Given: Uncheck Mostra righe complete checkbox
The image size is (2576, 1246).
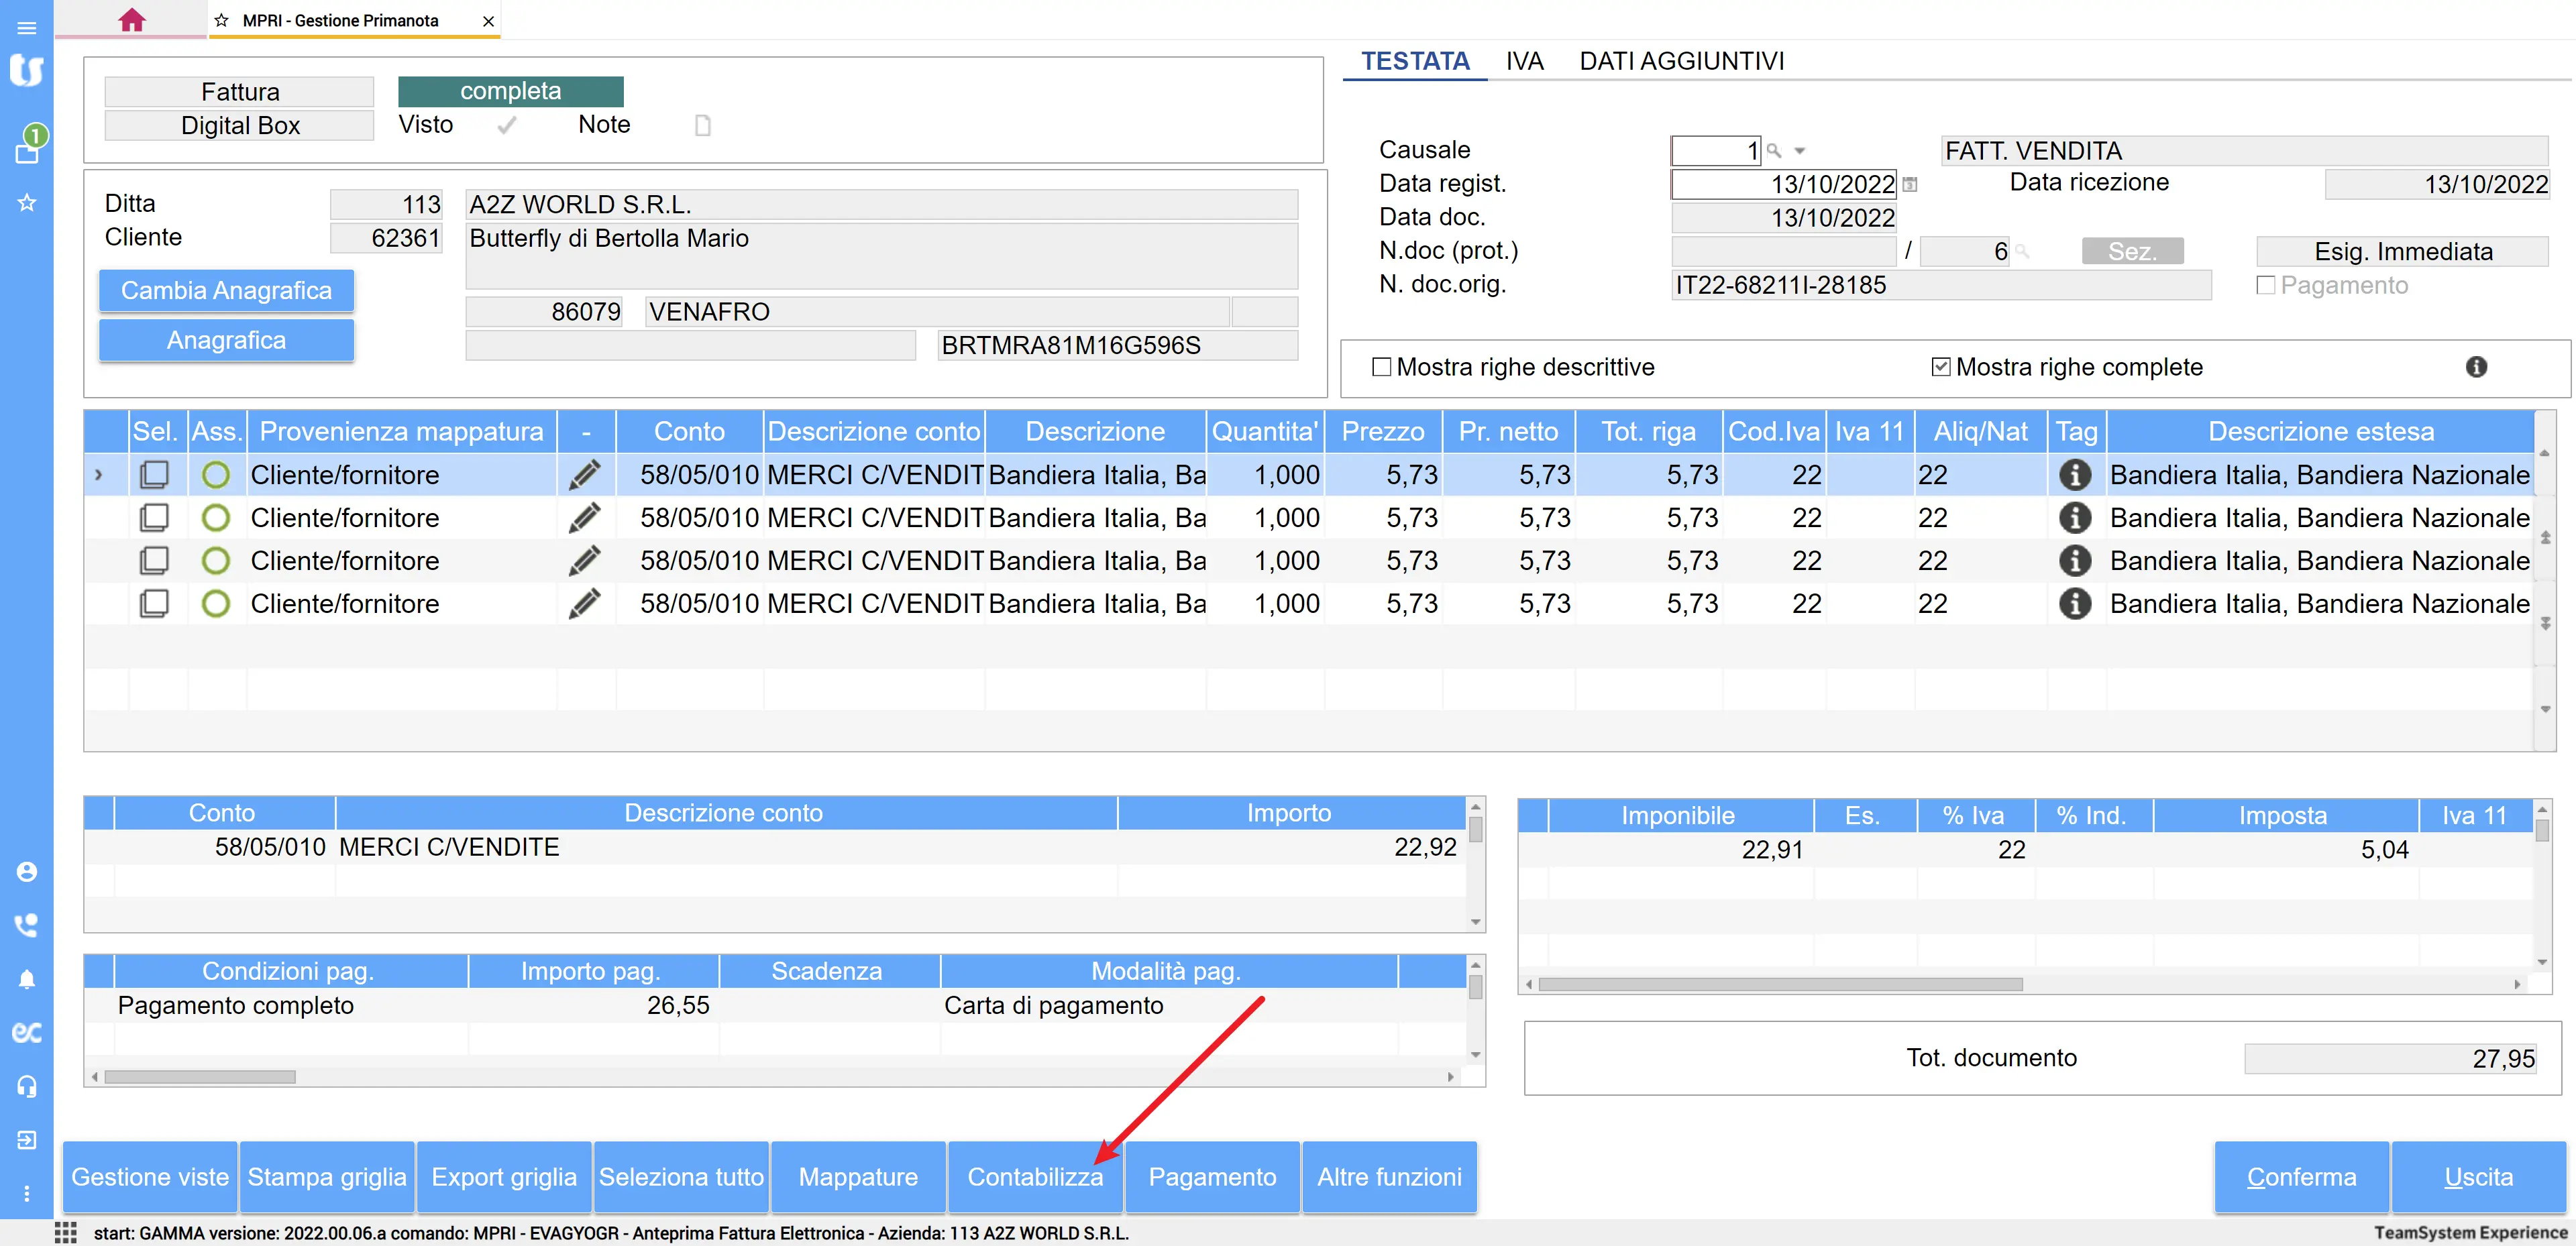Looking at the screenshot, I should click(1941, 367).
